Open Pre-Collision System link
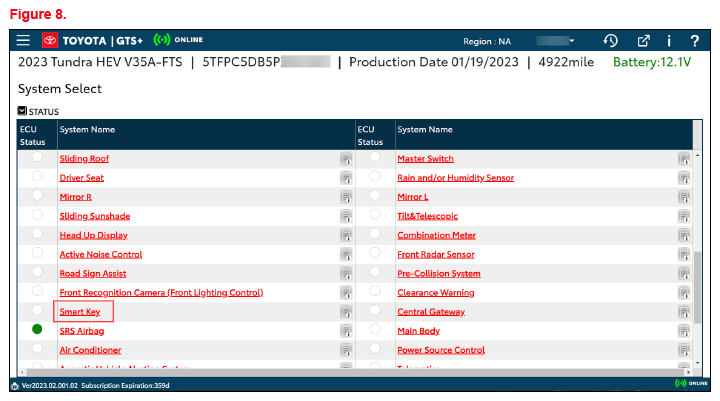720x401 pixels. coord(439,274)
